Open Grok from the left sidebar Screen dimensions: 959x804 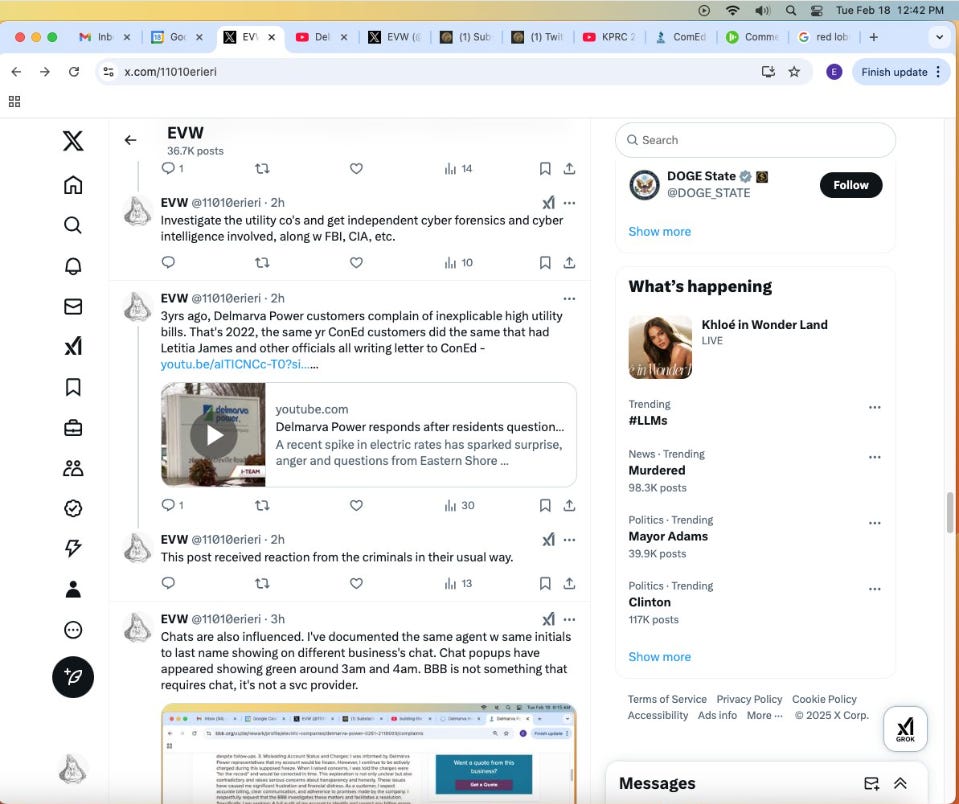(x=73, y=347)
